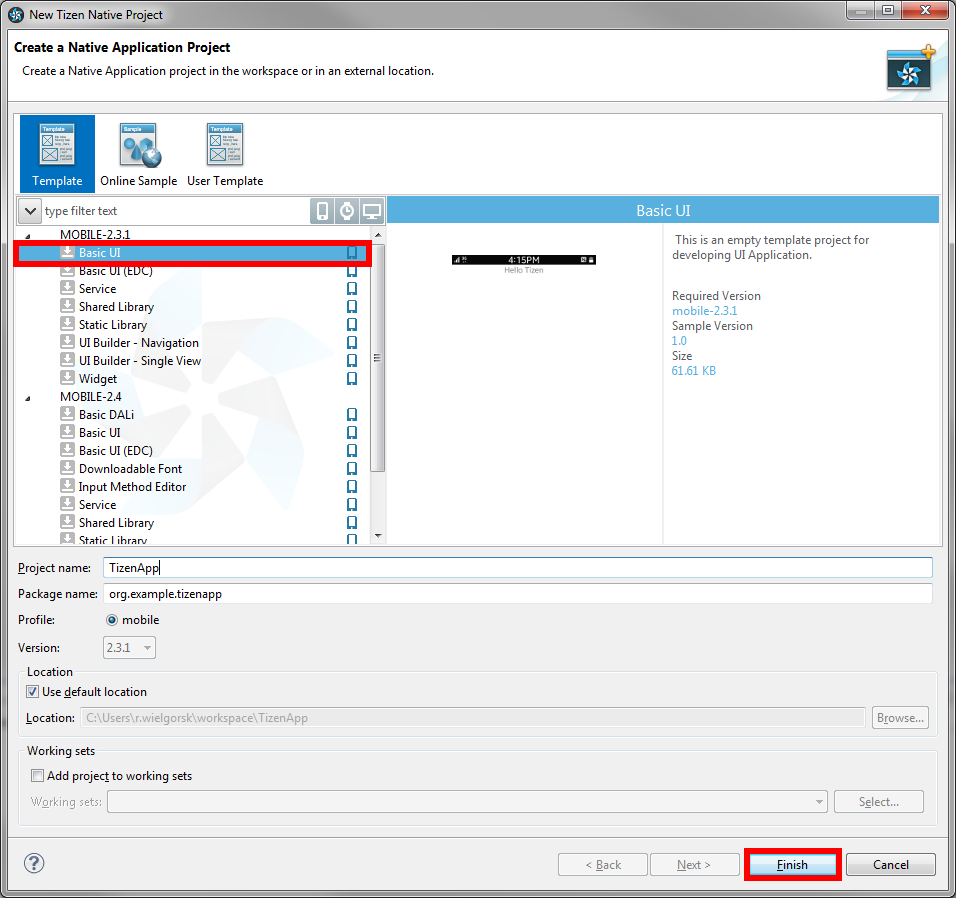Click download icon beside Basic DALi
The width and height of the screenshot is (956, 898).
point(67,415)
